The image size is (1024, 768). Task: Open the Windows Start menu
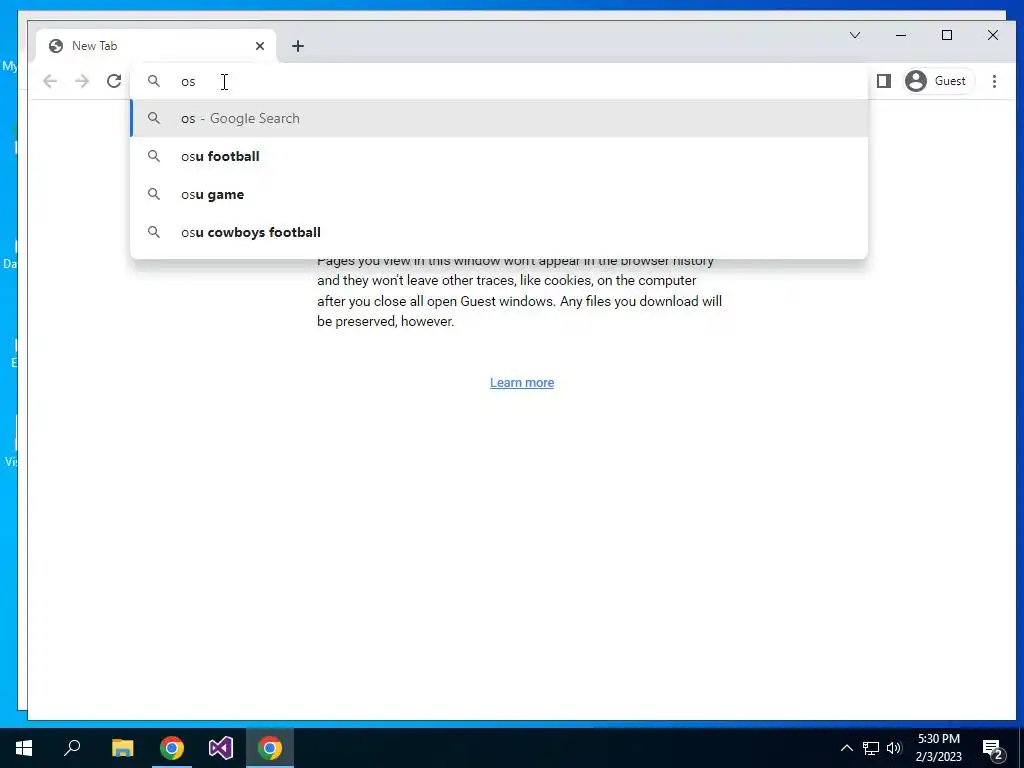click(24, 748)
